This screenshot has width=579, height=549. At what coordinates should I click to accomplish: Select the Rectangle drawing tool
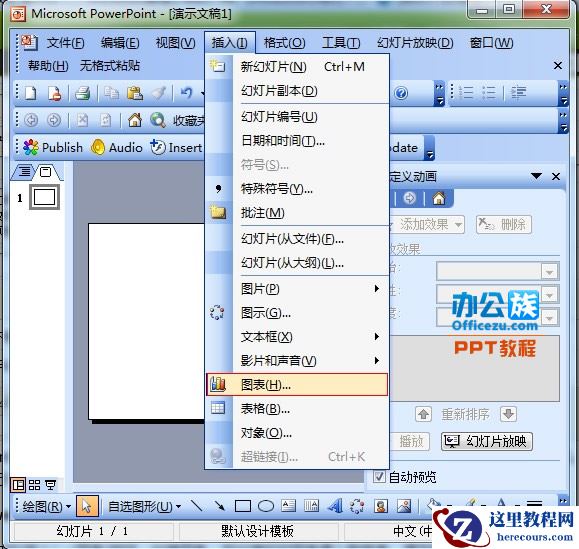click(x=243, y=506)
